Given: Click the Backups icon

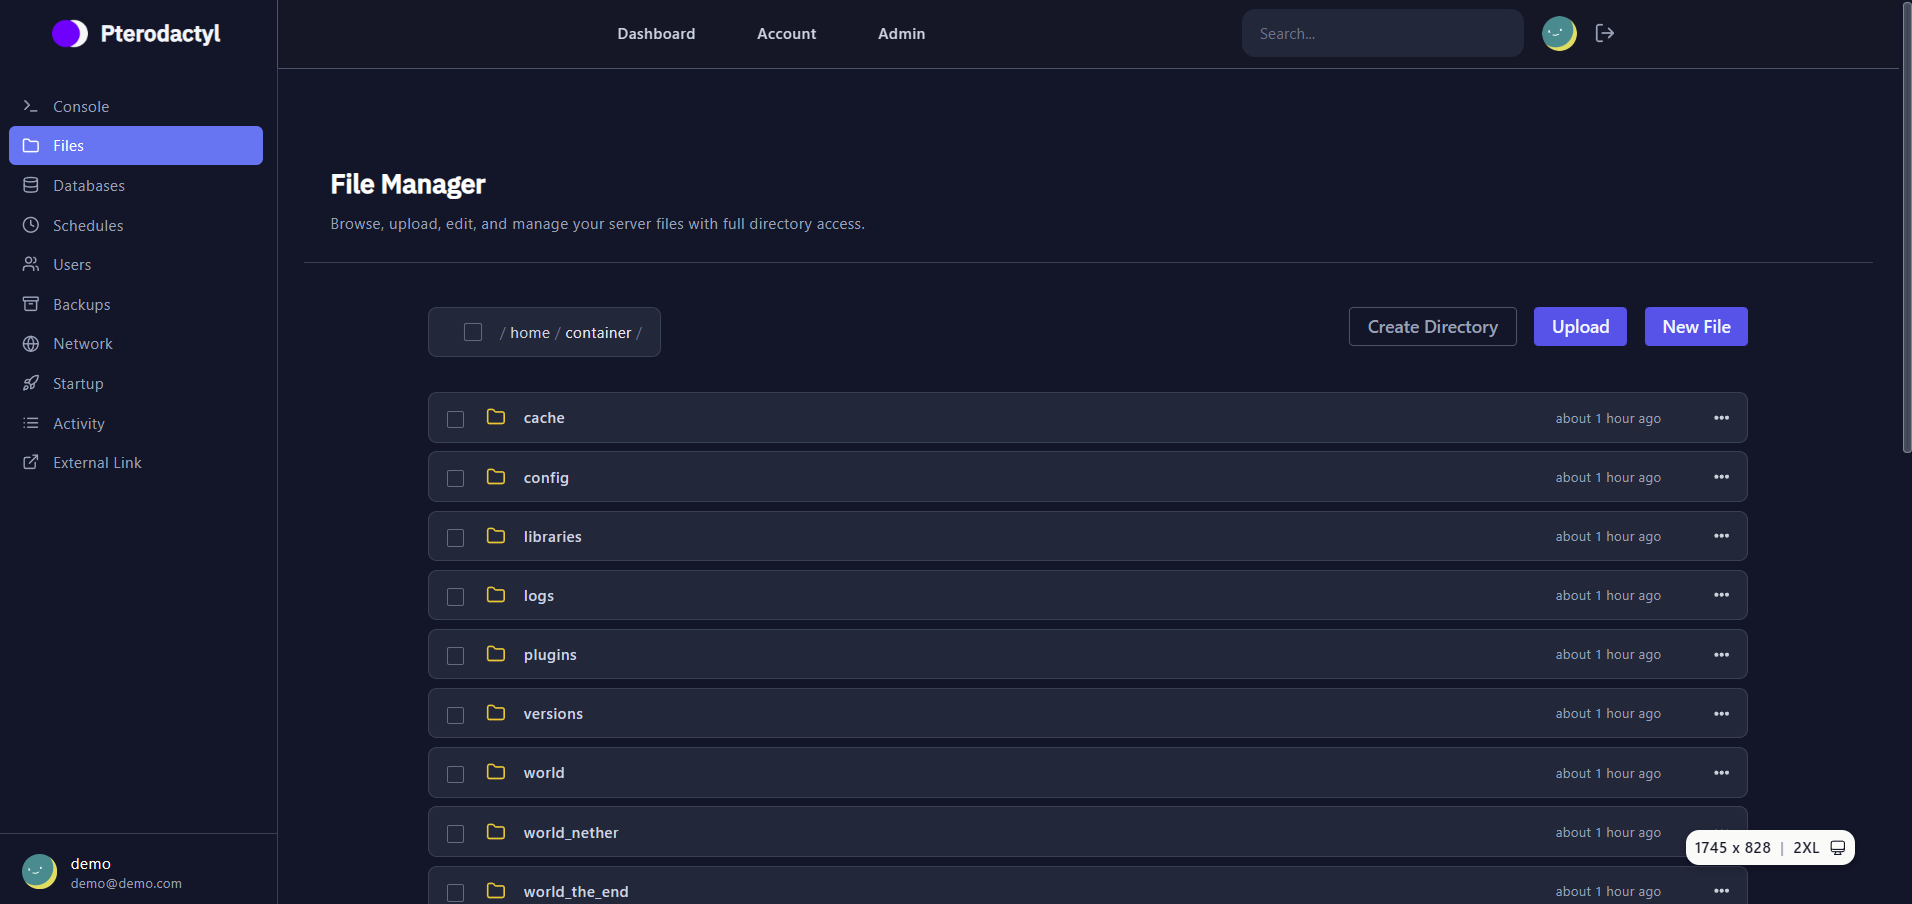Looking at the screenshot, I should click(31, 304).
